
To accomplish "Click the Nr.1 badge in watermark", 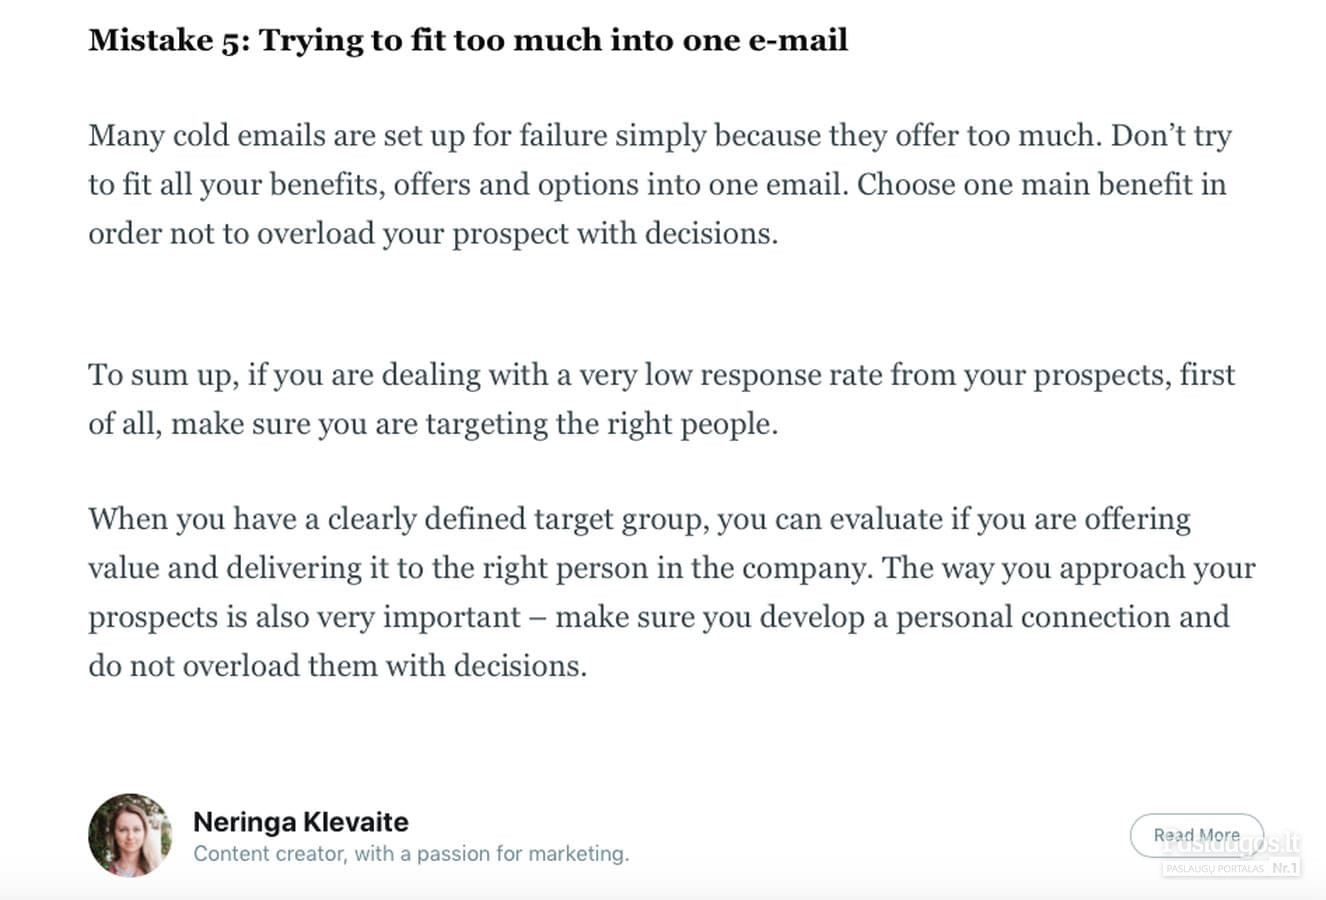I will pyautogui.click(x=1285, y=868).
